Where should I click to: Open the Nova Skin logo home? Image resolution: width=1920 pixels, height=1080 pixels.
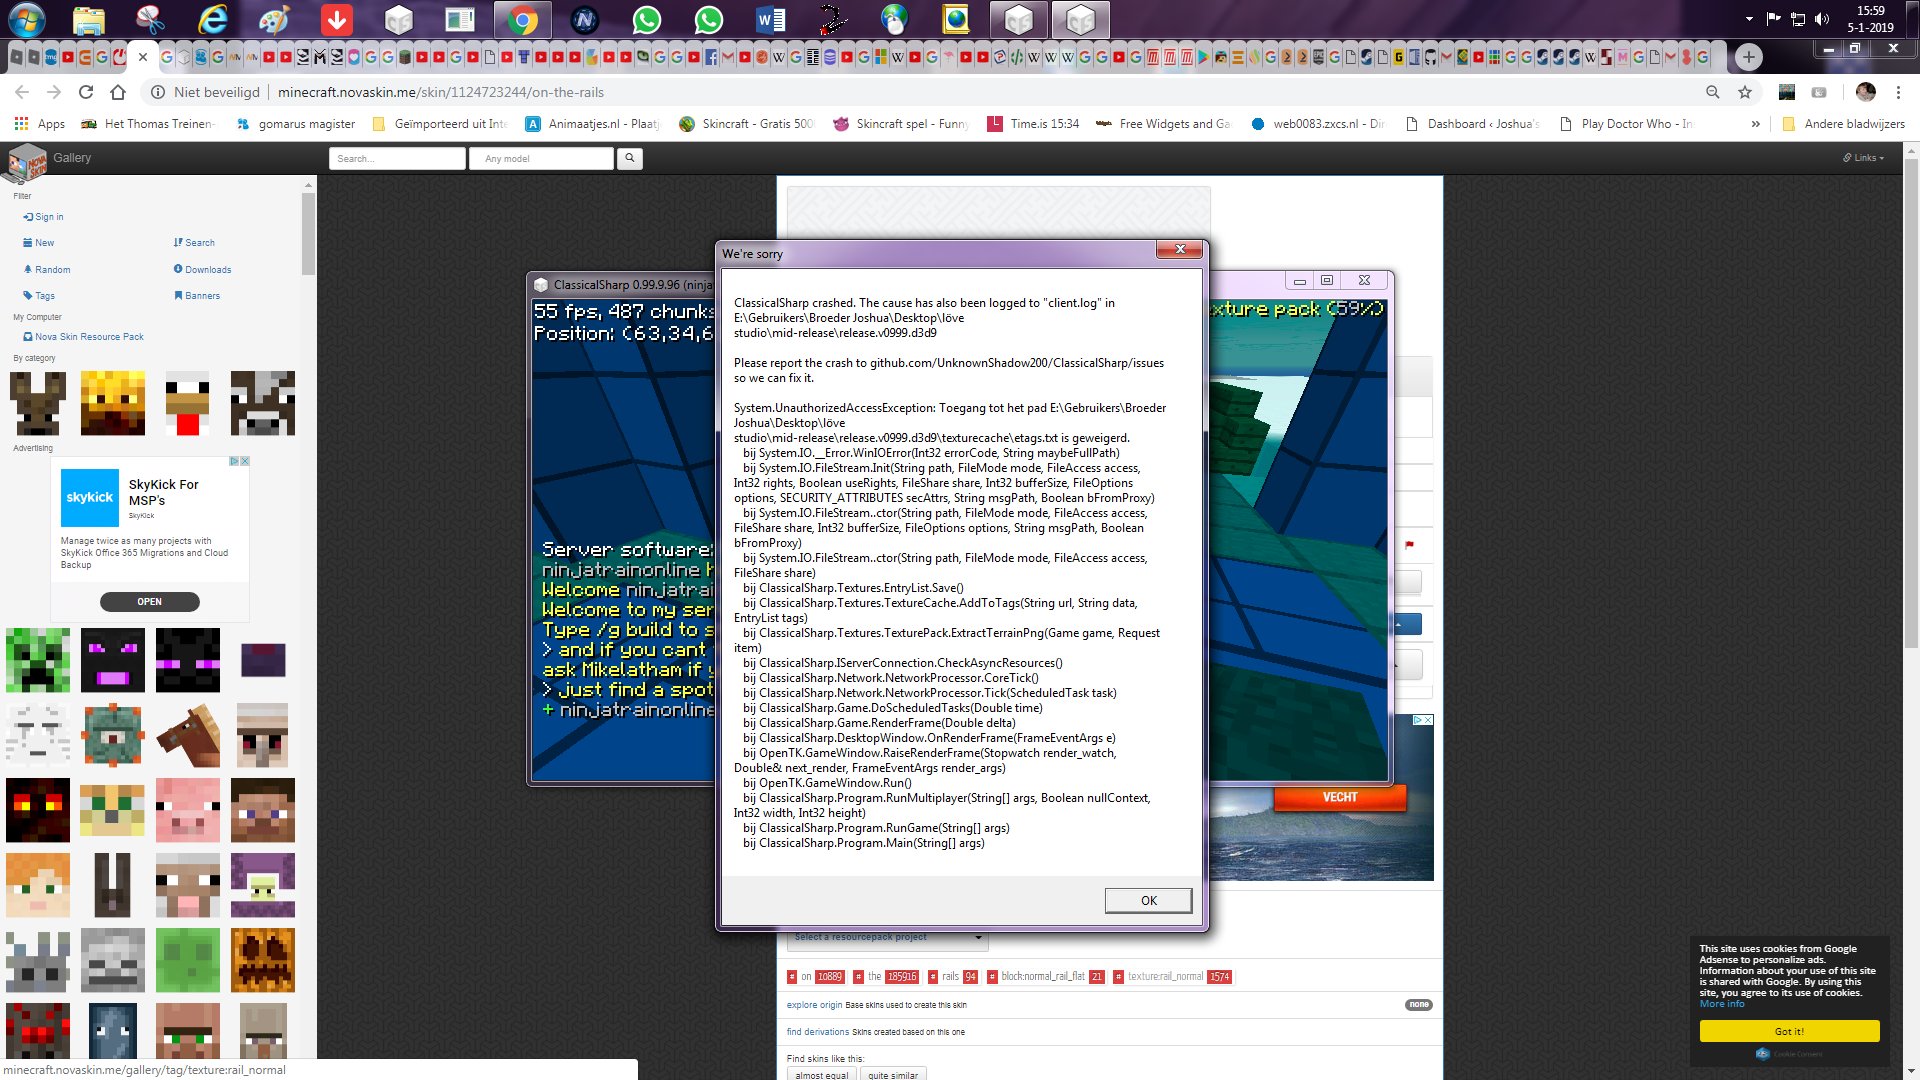click(27, 161)
